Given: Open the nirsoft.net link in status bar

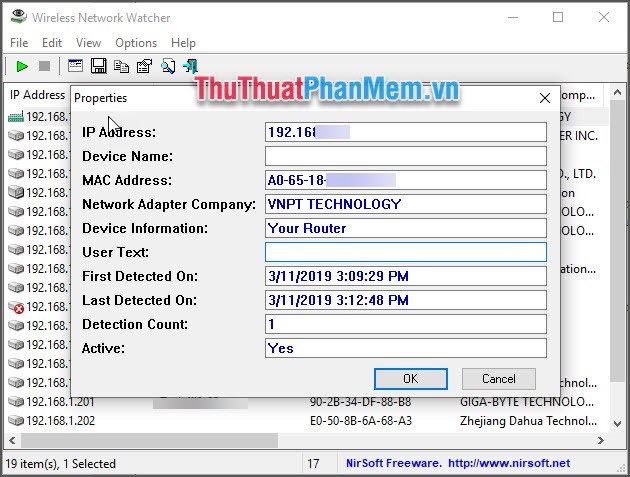Looking at the screenshot, I should [509, 463].
